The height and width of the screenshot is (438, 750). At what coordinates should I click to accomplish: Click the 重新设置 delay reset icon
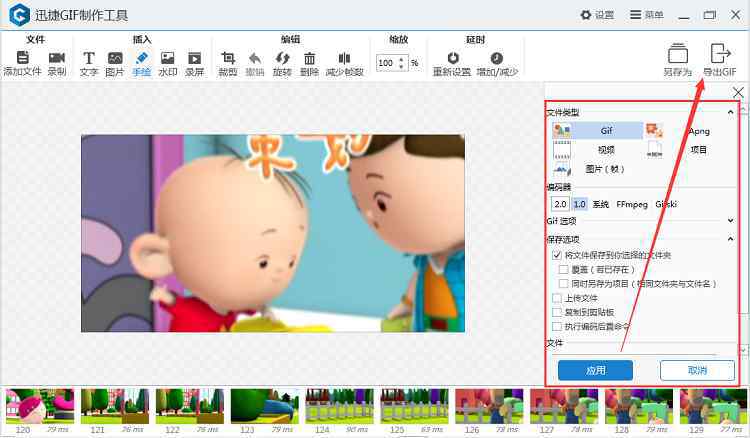452,58
